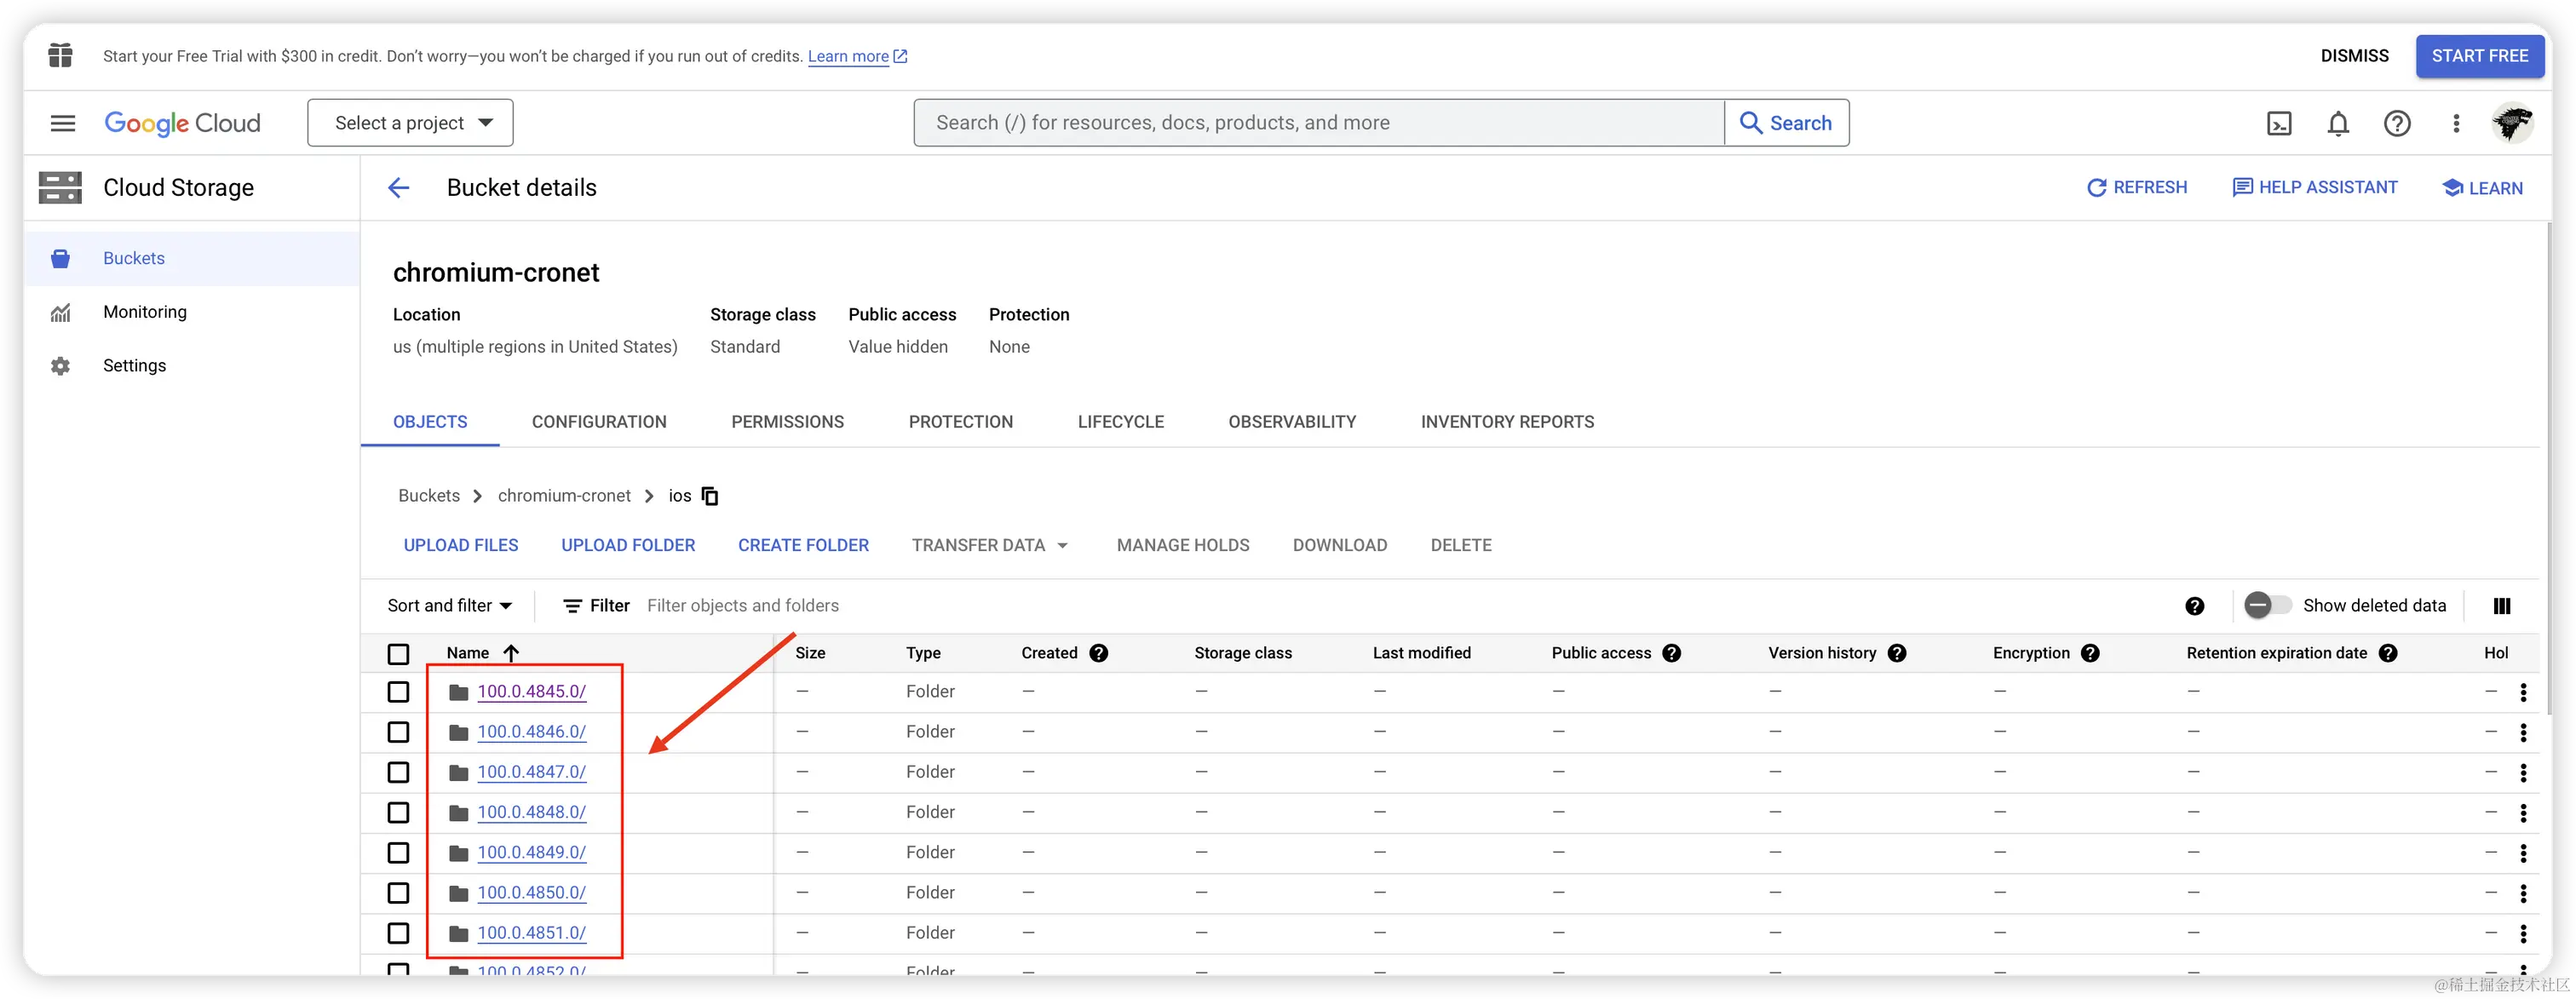This screenshot has height=999, width=2576.
Task: Check the select-all checkbox in header
Action: pyautogui.click(x=398, y=654)
